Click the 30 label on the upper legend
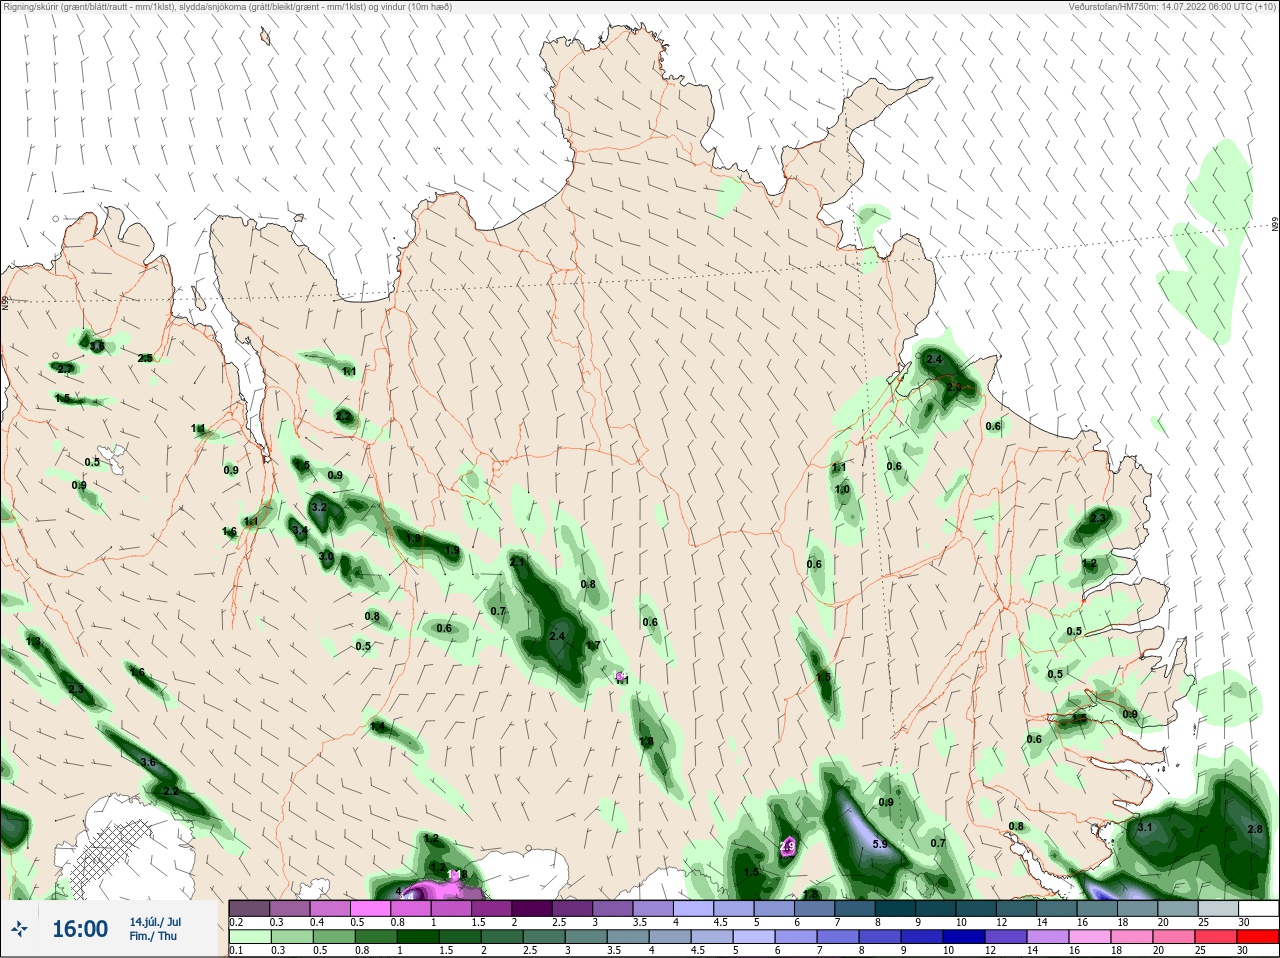This screenshot has height=958, width=1280. tap(1243, 922)
